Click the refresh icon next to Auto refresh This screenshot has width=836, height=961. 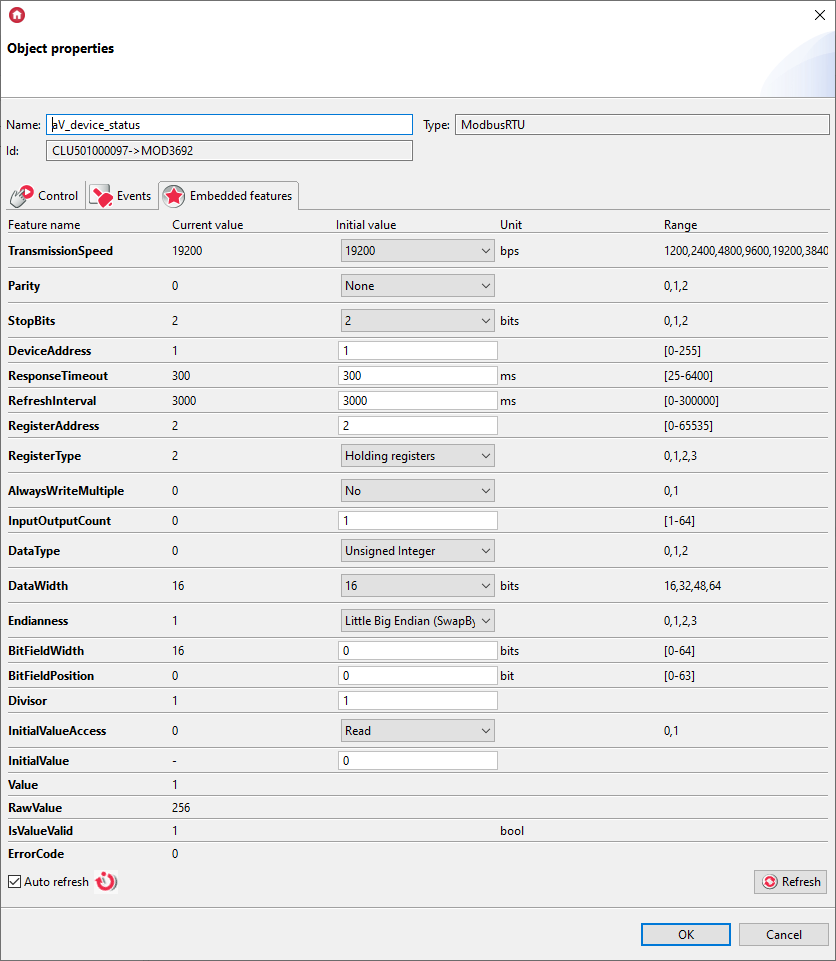point(105,881)
